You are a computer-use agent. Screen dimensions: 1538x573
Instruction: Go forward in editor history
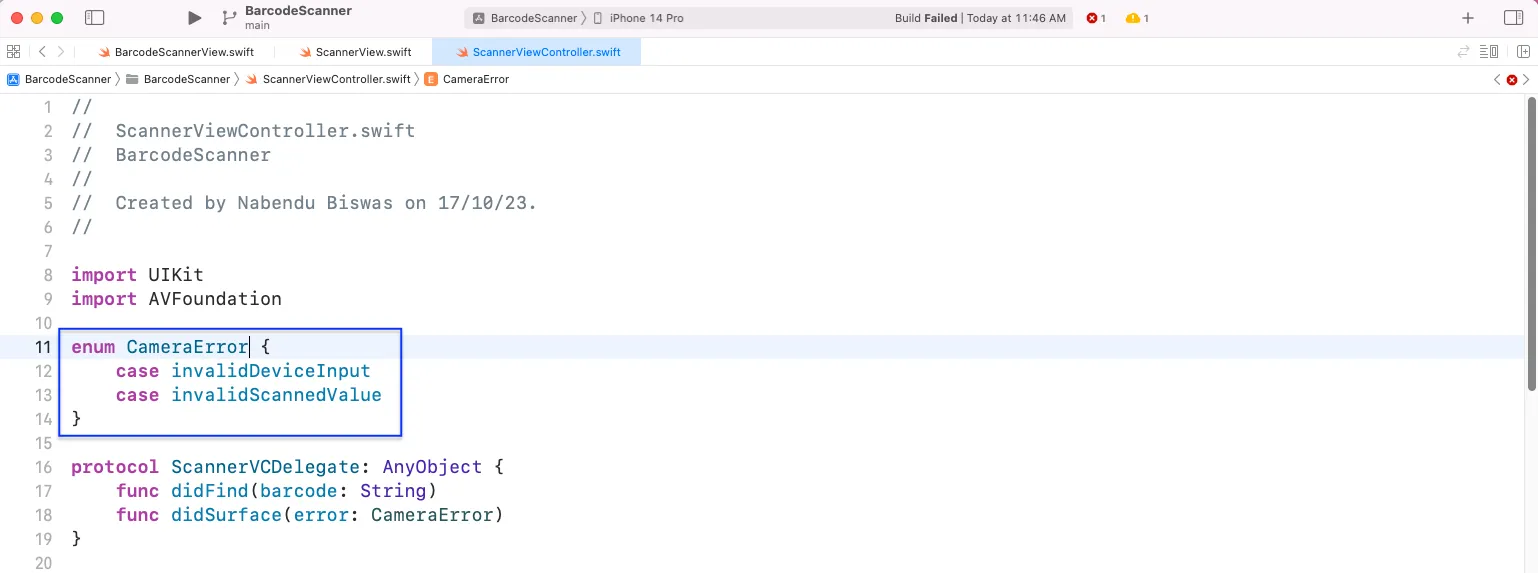[x=61, y=52]
